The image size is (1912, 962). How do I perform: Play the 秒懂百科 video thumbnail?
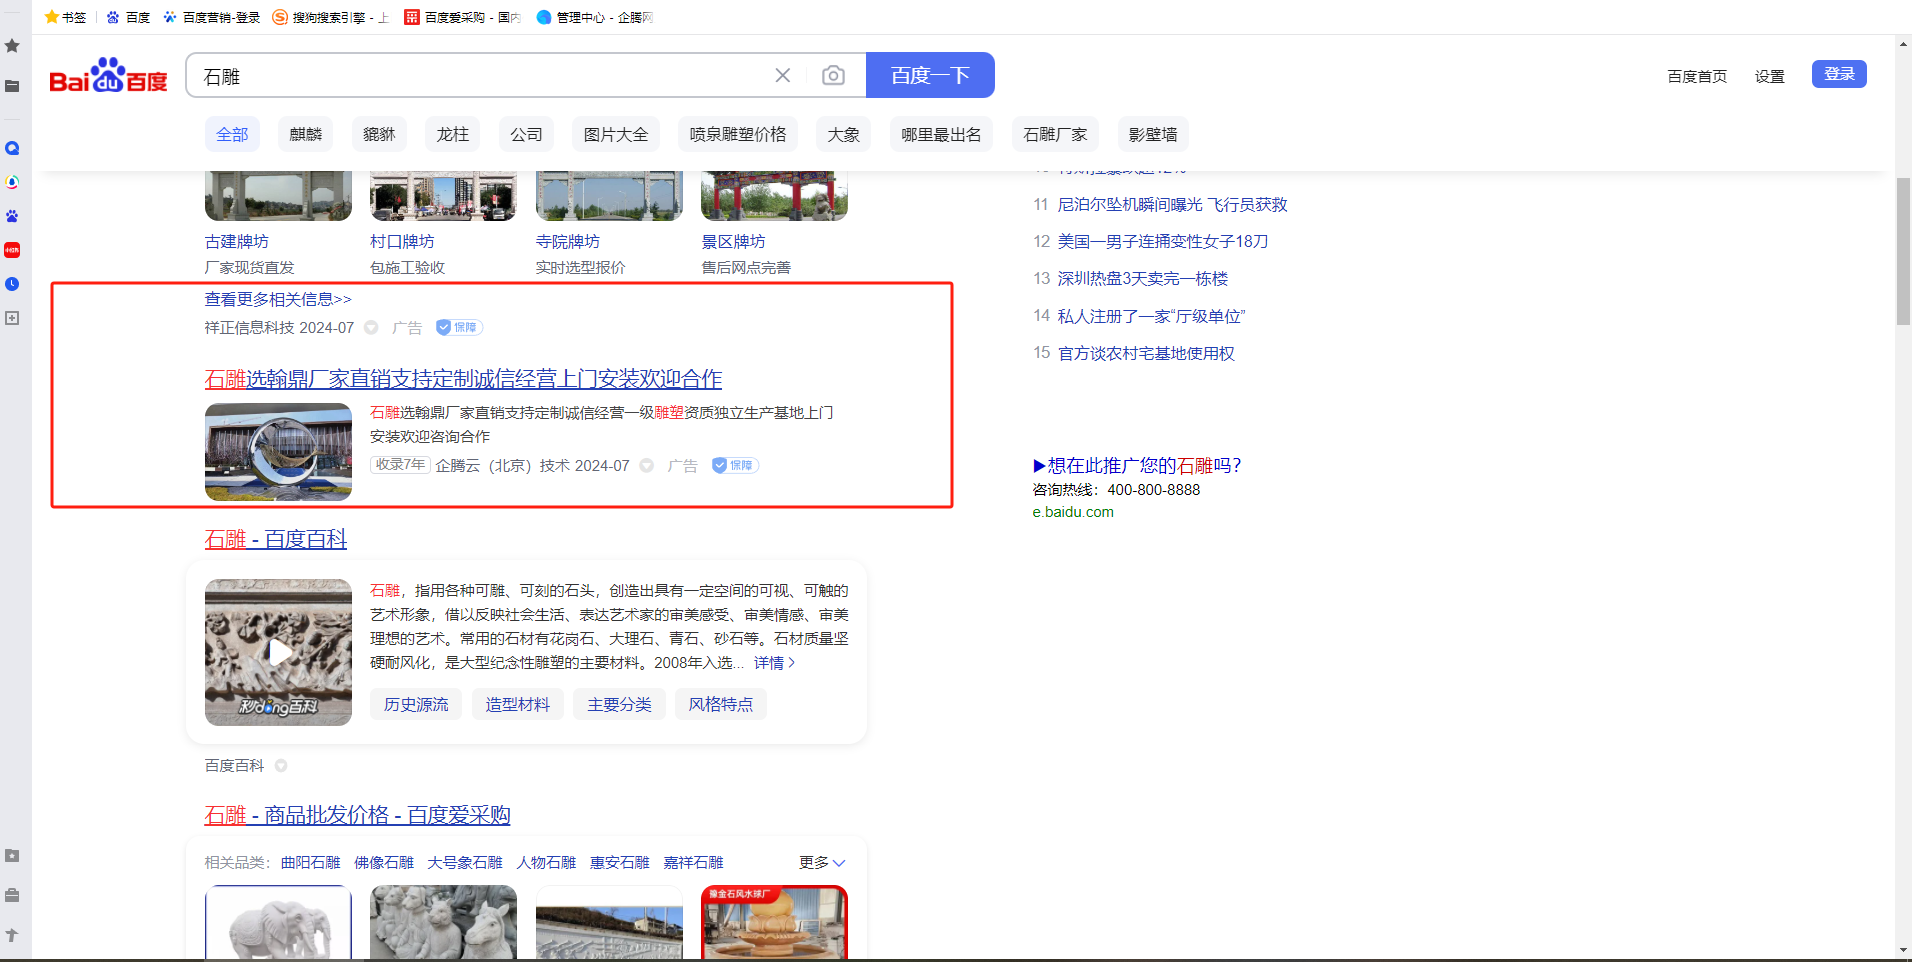278,652
